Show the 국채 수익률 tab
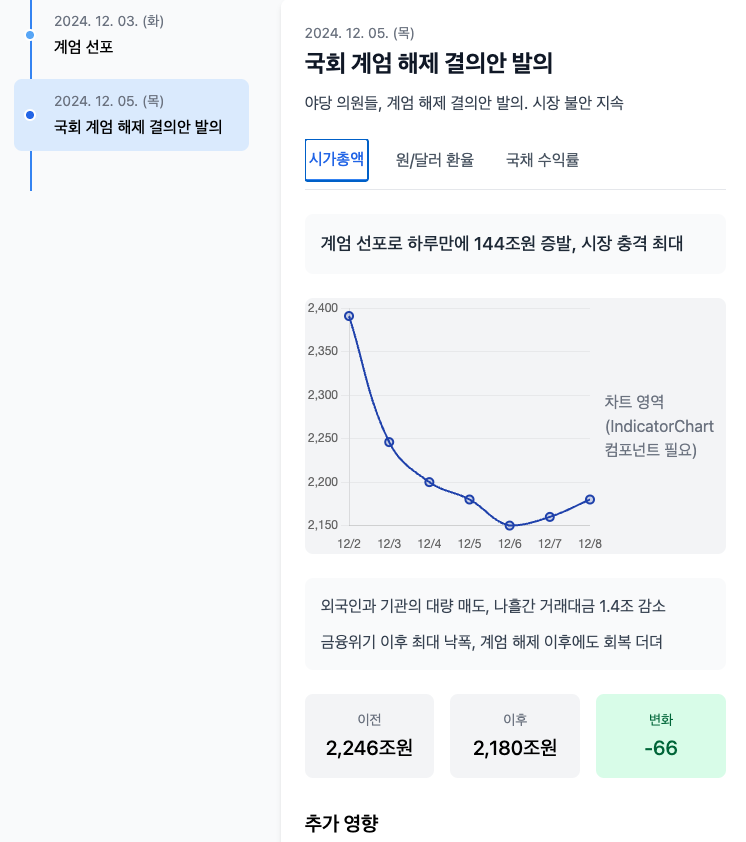 pyautogui.click(x=543, y=160)
